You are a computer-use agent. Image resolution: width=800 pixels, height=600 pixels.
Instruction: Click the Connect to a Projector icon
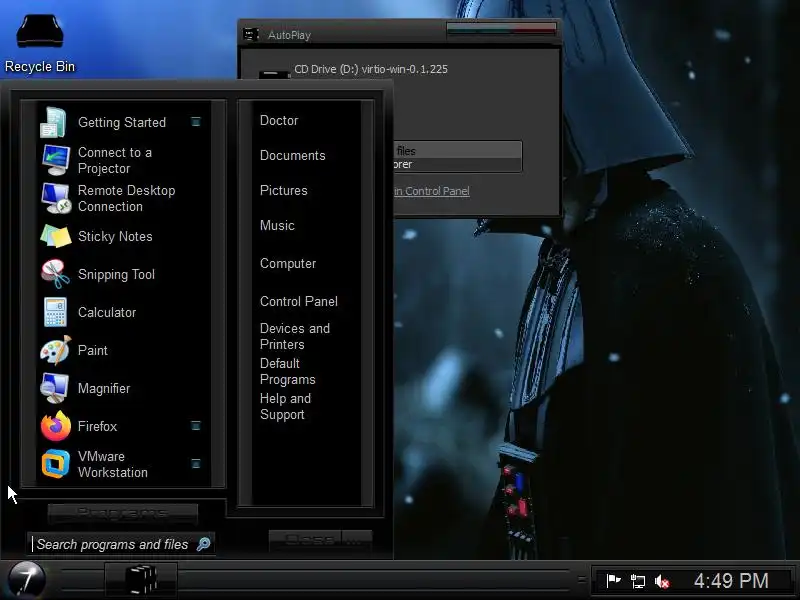(55, 160)
